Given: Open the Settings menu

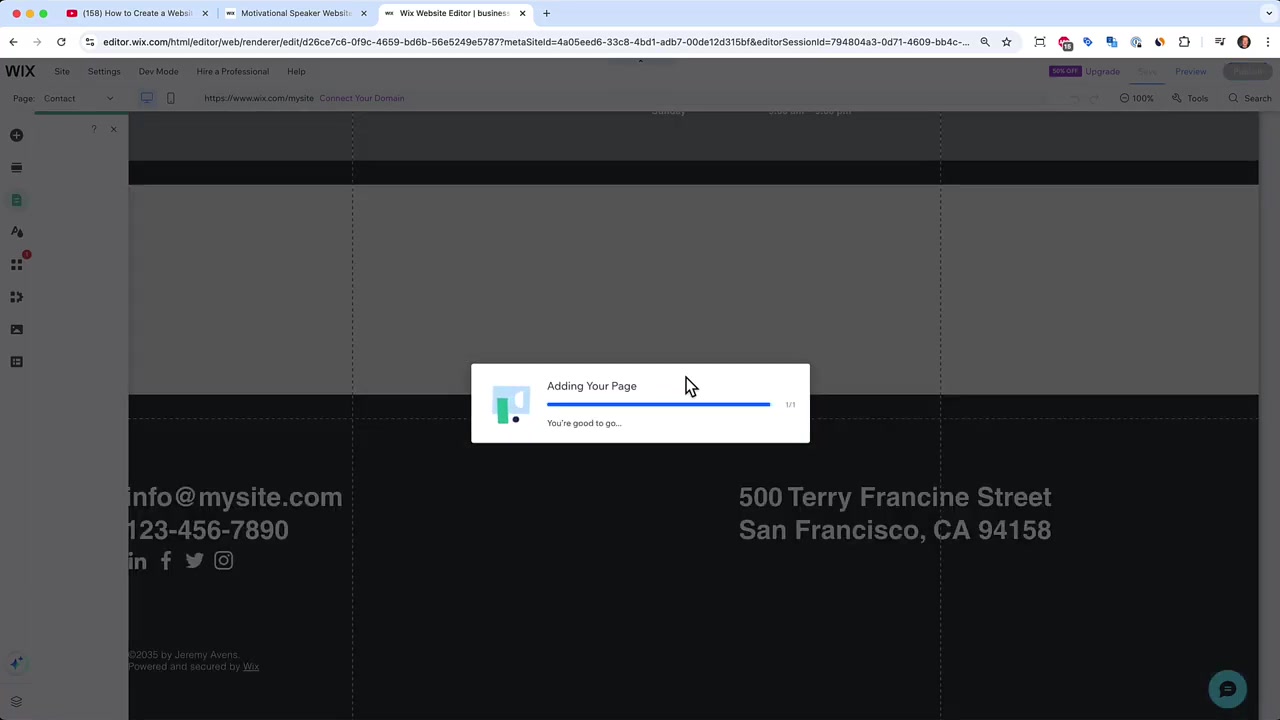Looking at the screenshot, I should coord(104,71).
